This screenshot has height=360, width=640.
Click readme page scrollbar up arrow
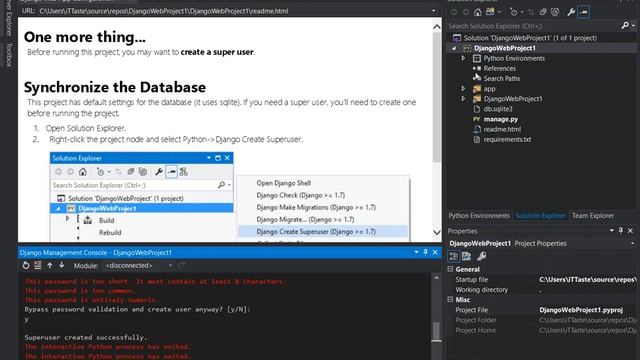tap(437, 27)
